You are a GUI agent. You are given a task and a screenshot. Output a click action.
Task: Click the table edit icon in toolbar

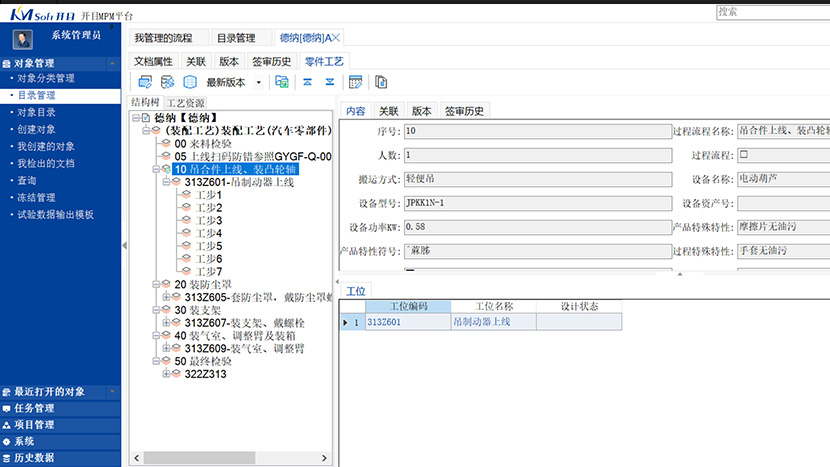tap(354, 82)
